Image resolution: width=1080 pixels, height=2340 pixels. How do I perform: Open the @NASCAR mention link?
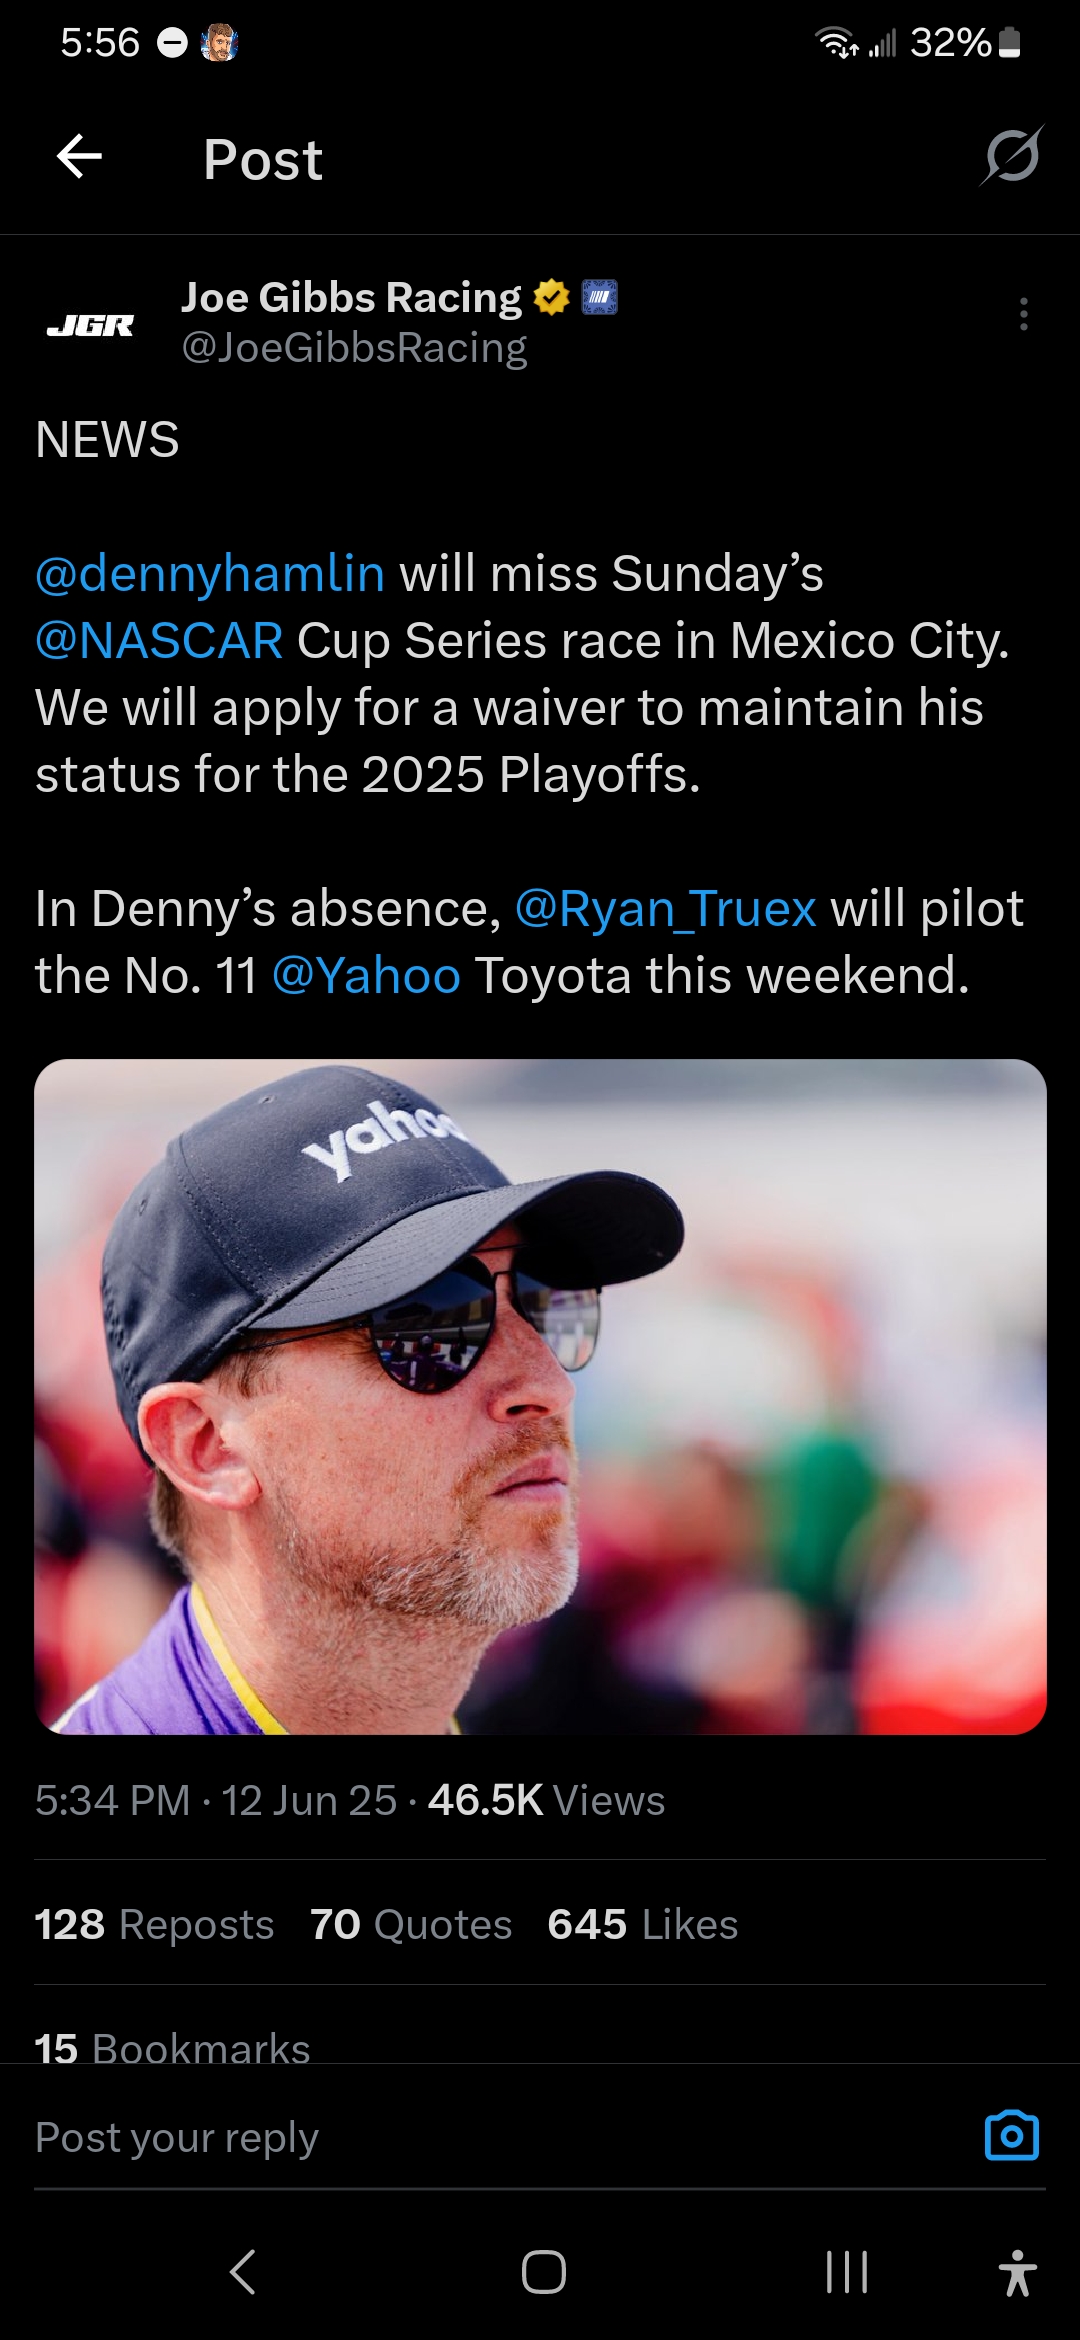click(159, 641)
